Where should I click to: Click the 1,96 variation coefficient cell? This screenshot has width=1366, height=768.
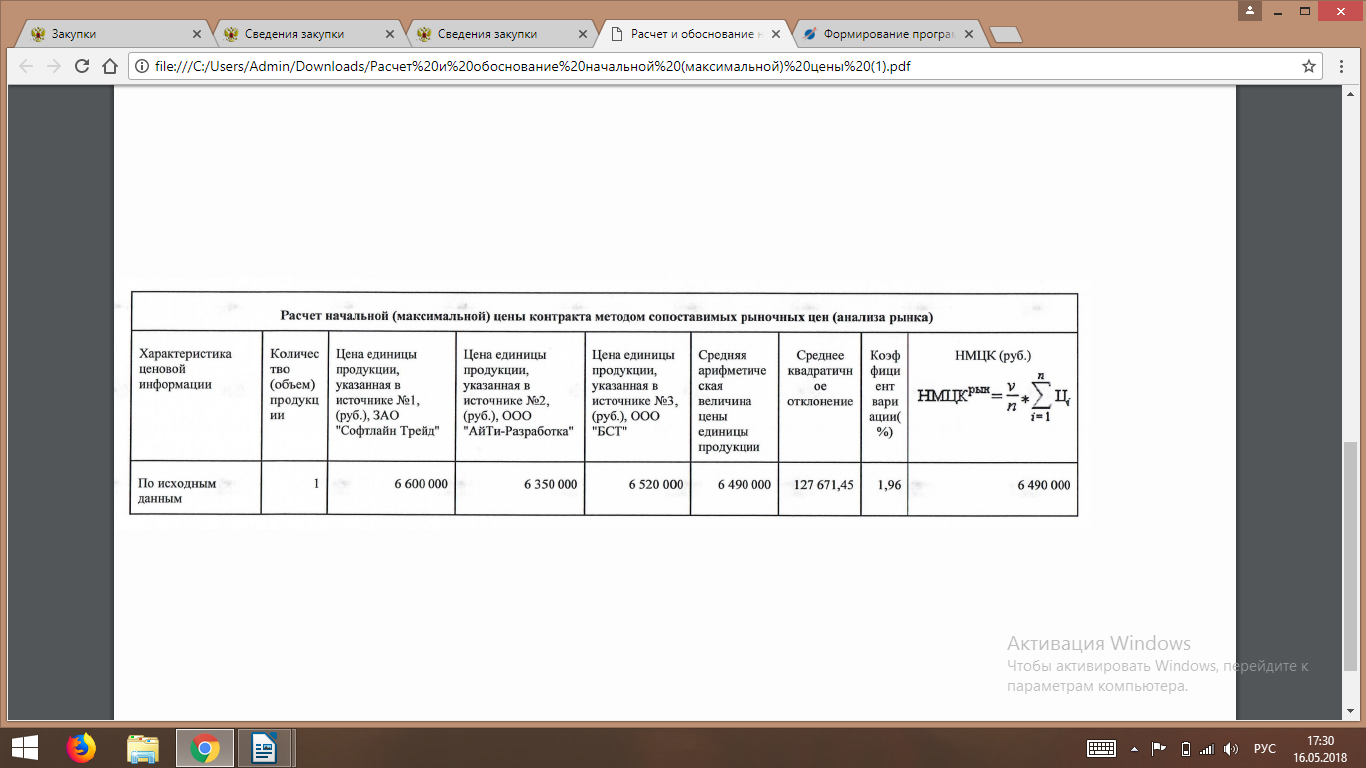click(x=884, y=488)
